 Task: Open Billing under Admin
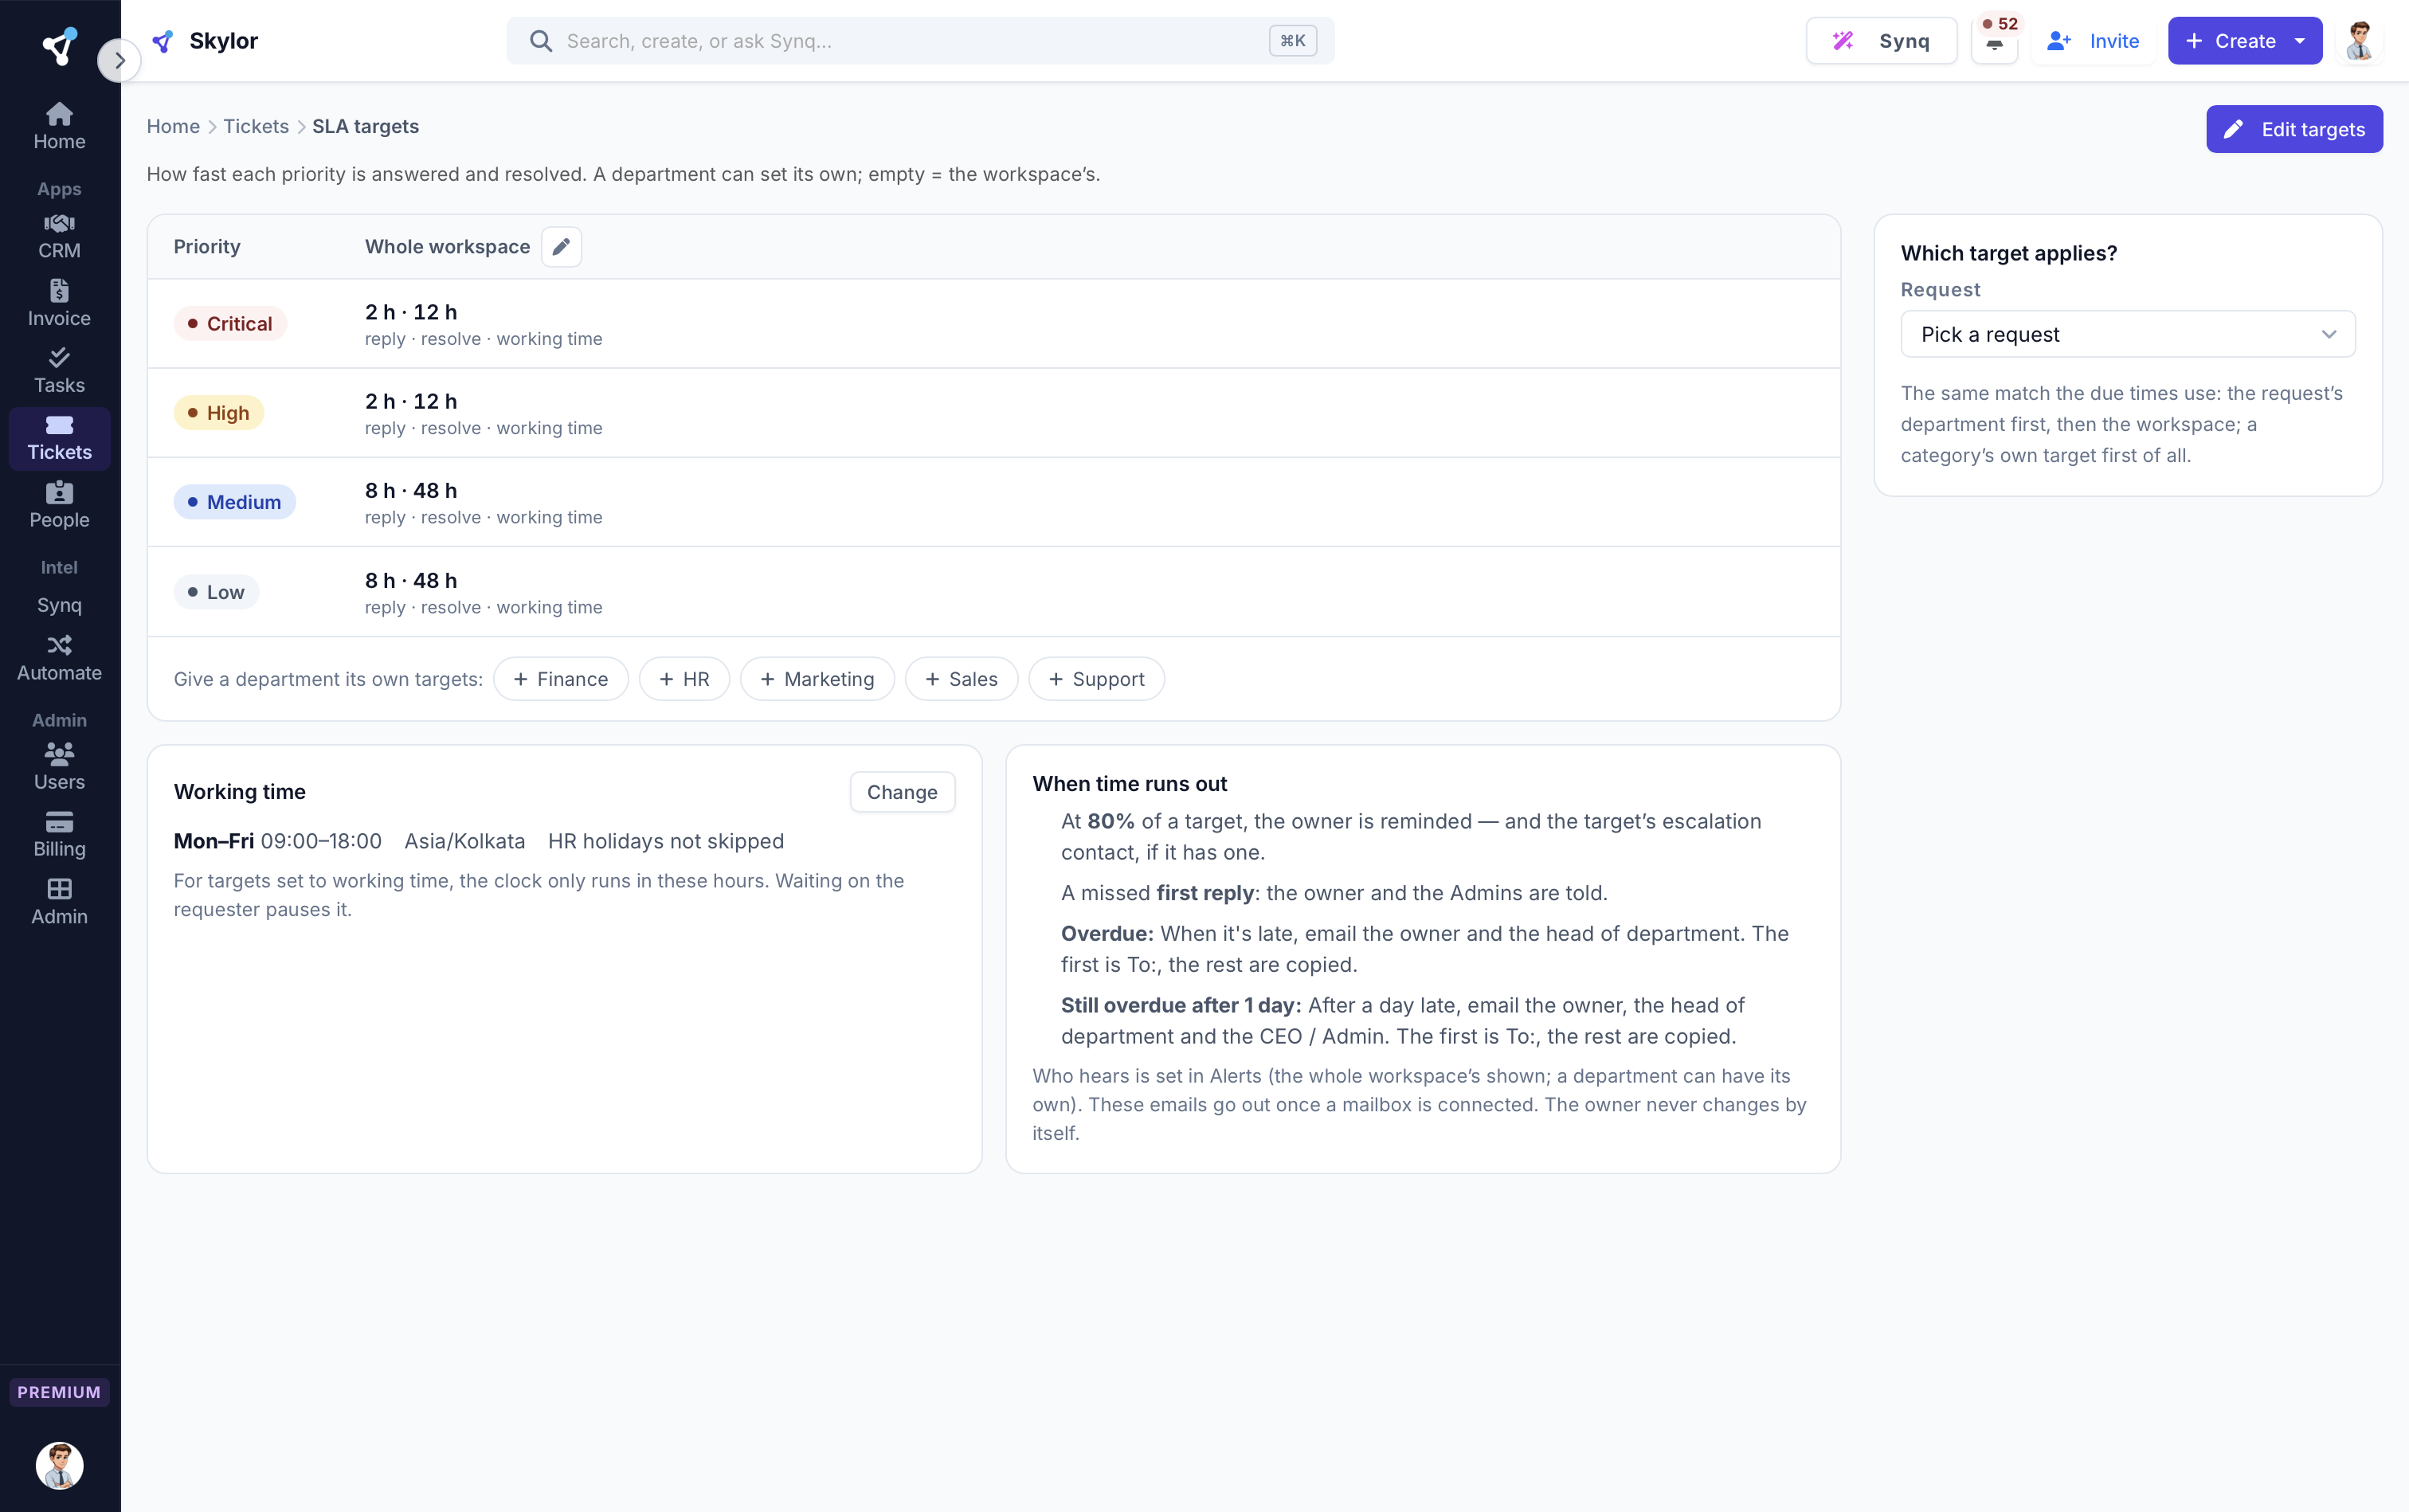(59, 834)
